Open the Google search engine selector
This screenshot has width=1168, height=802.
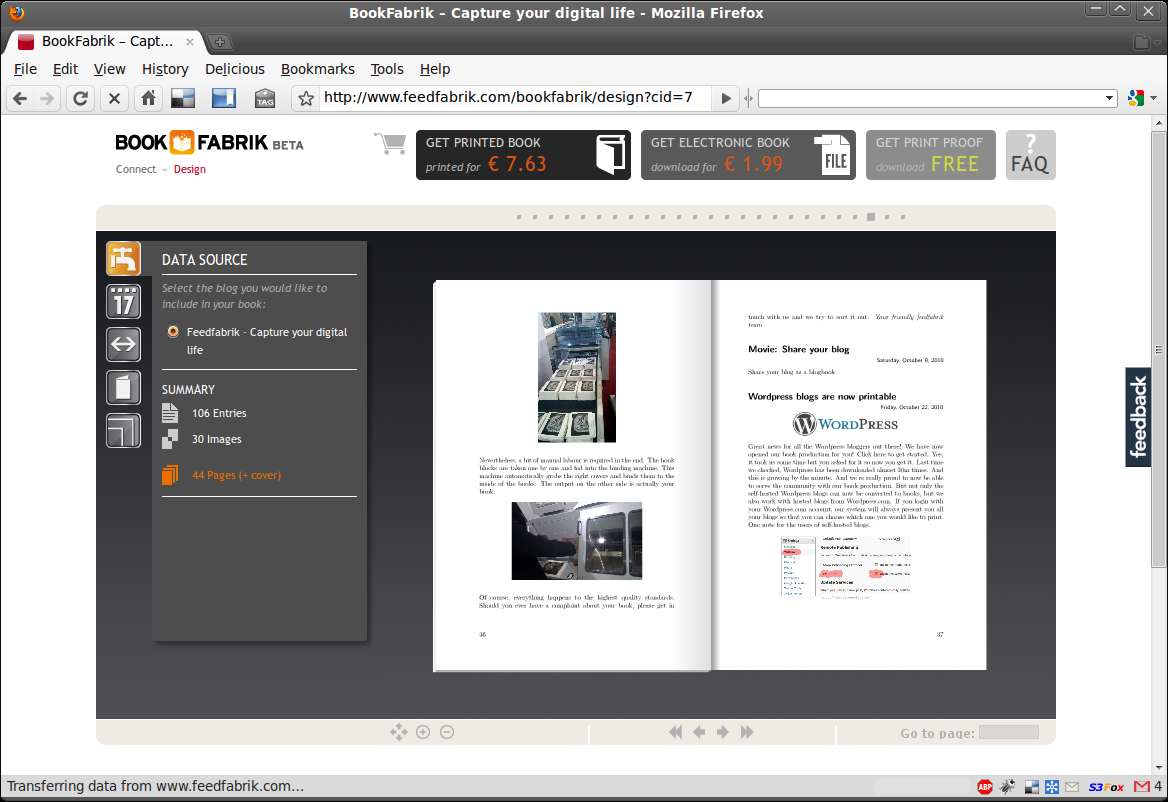pos(1141,98)
